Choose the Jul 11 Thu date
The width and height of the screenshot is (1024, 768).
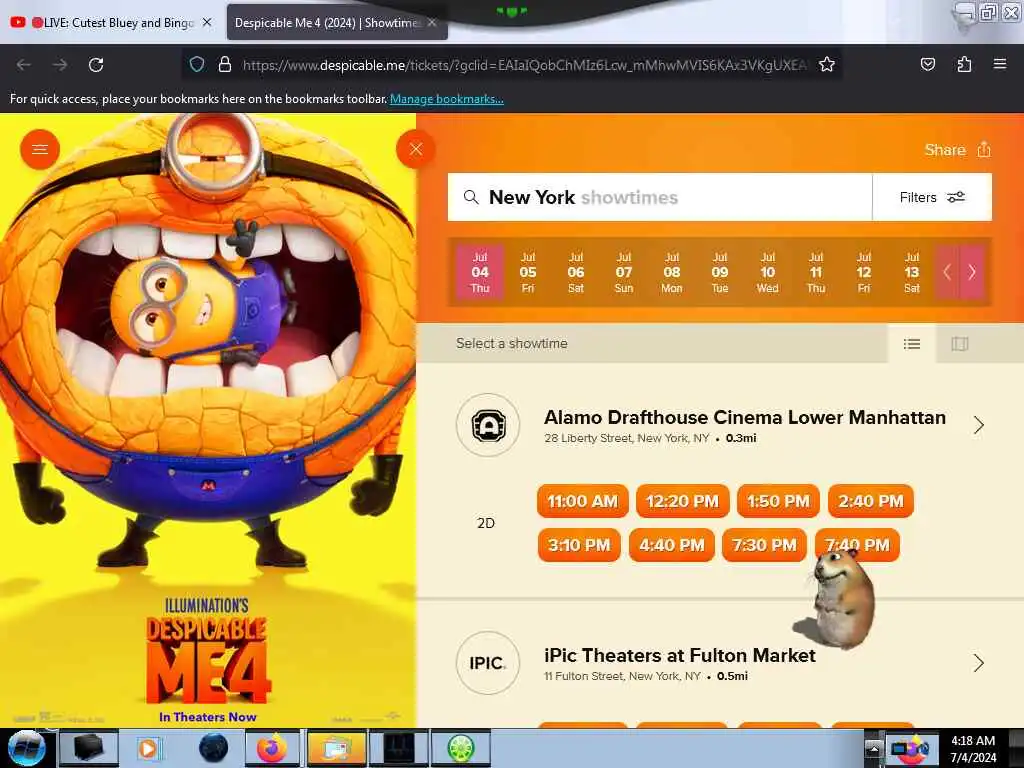(816, 272)
